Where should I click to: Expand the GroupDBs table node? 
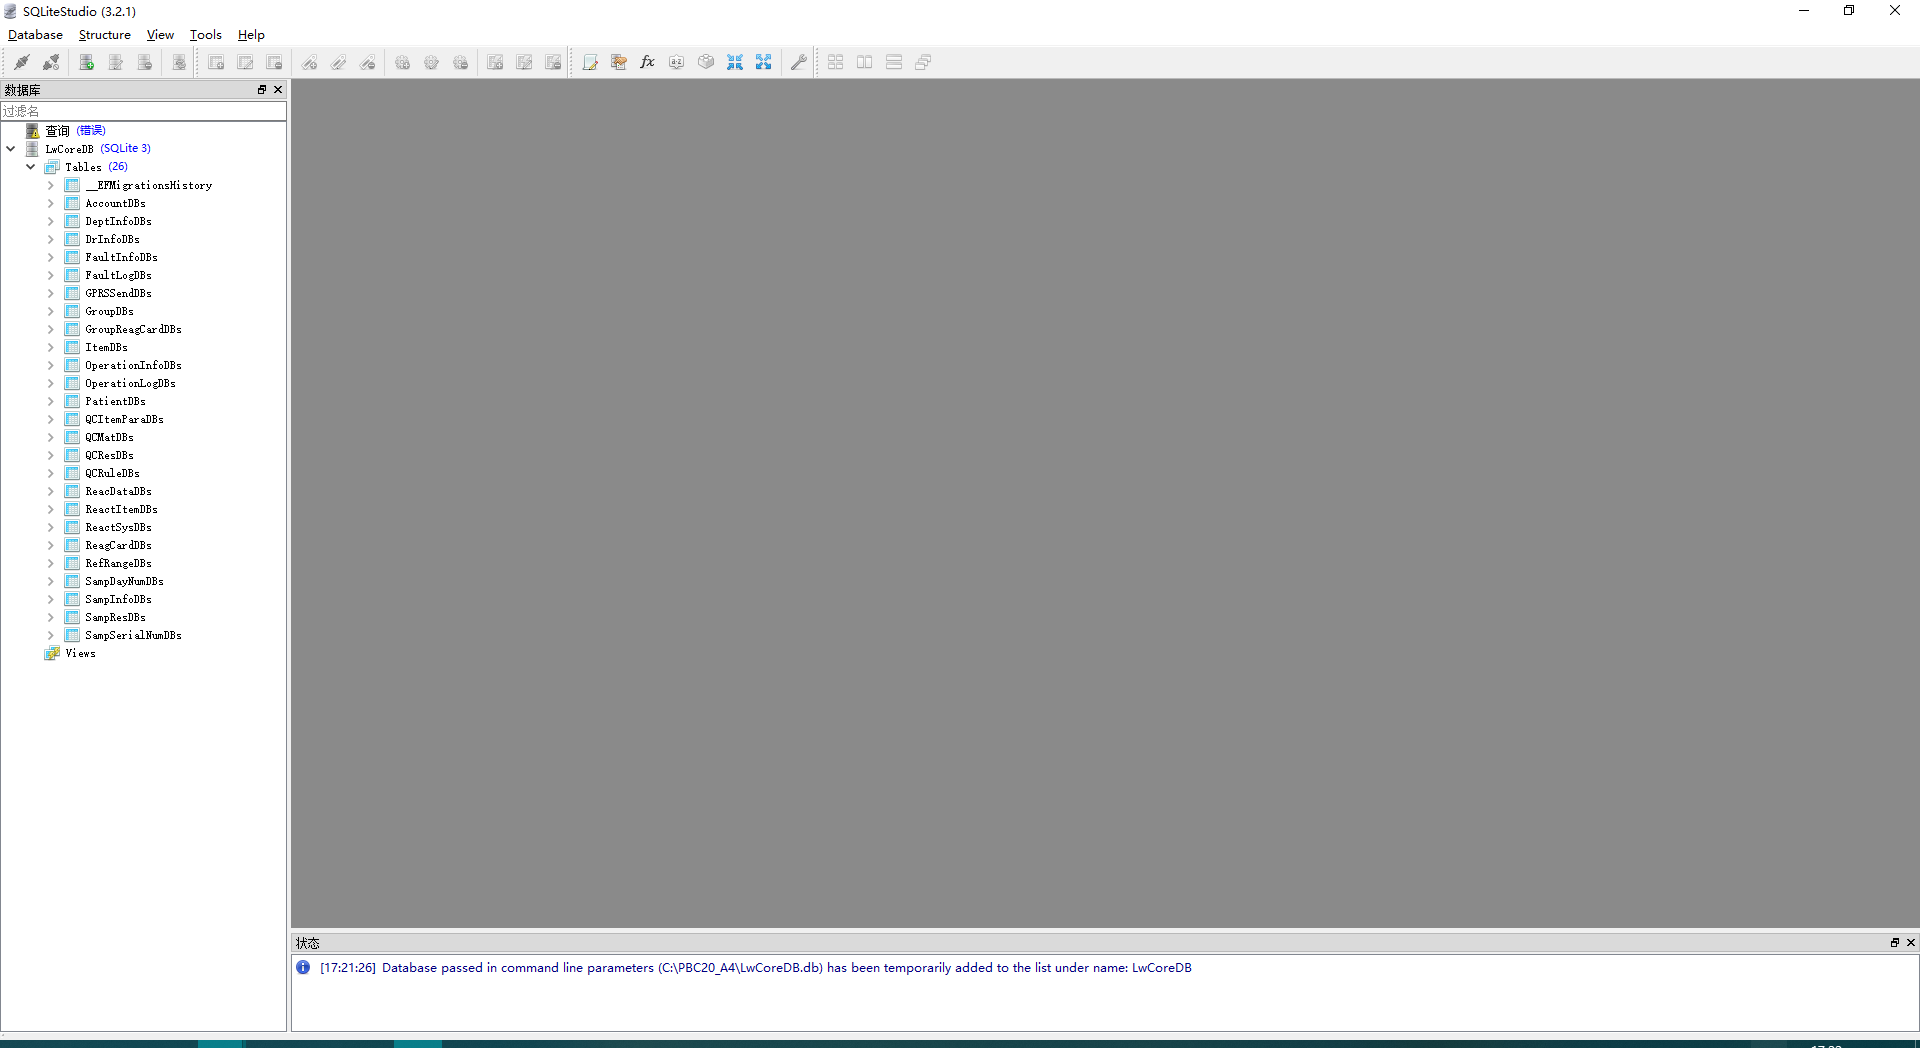coord(51,311)
